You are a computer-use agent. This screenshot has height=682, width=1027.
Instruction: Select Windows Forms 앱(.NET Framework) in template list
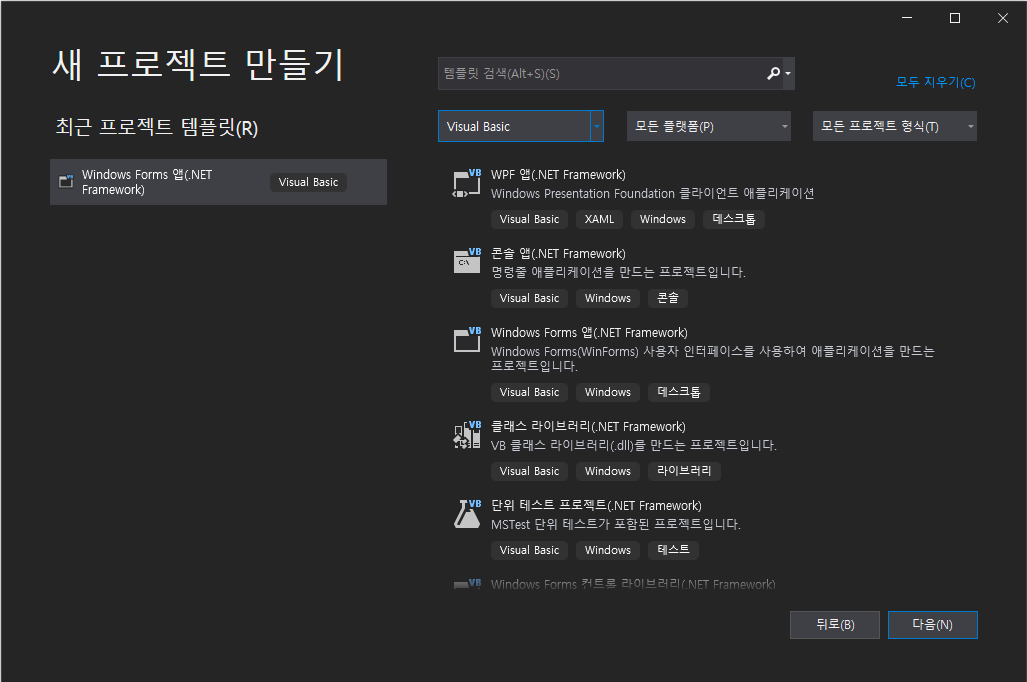(x=589, y=333)
